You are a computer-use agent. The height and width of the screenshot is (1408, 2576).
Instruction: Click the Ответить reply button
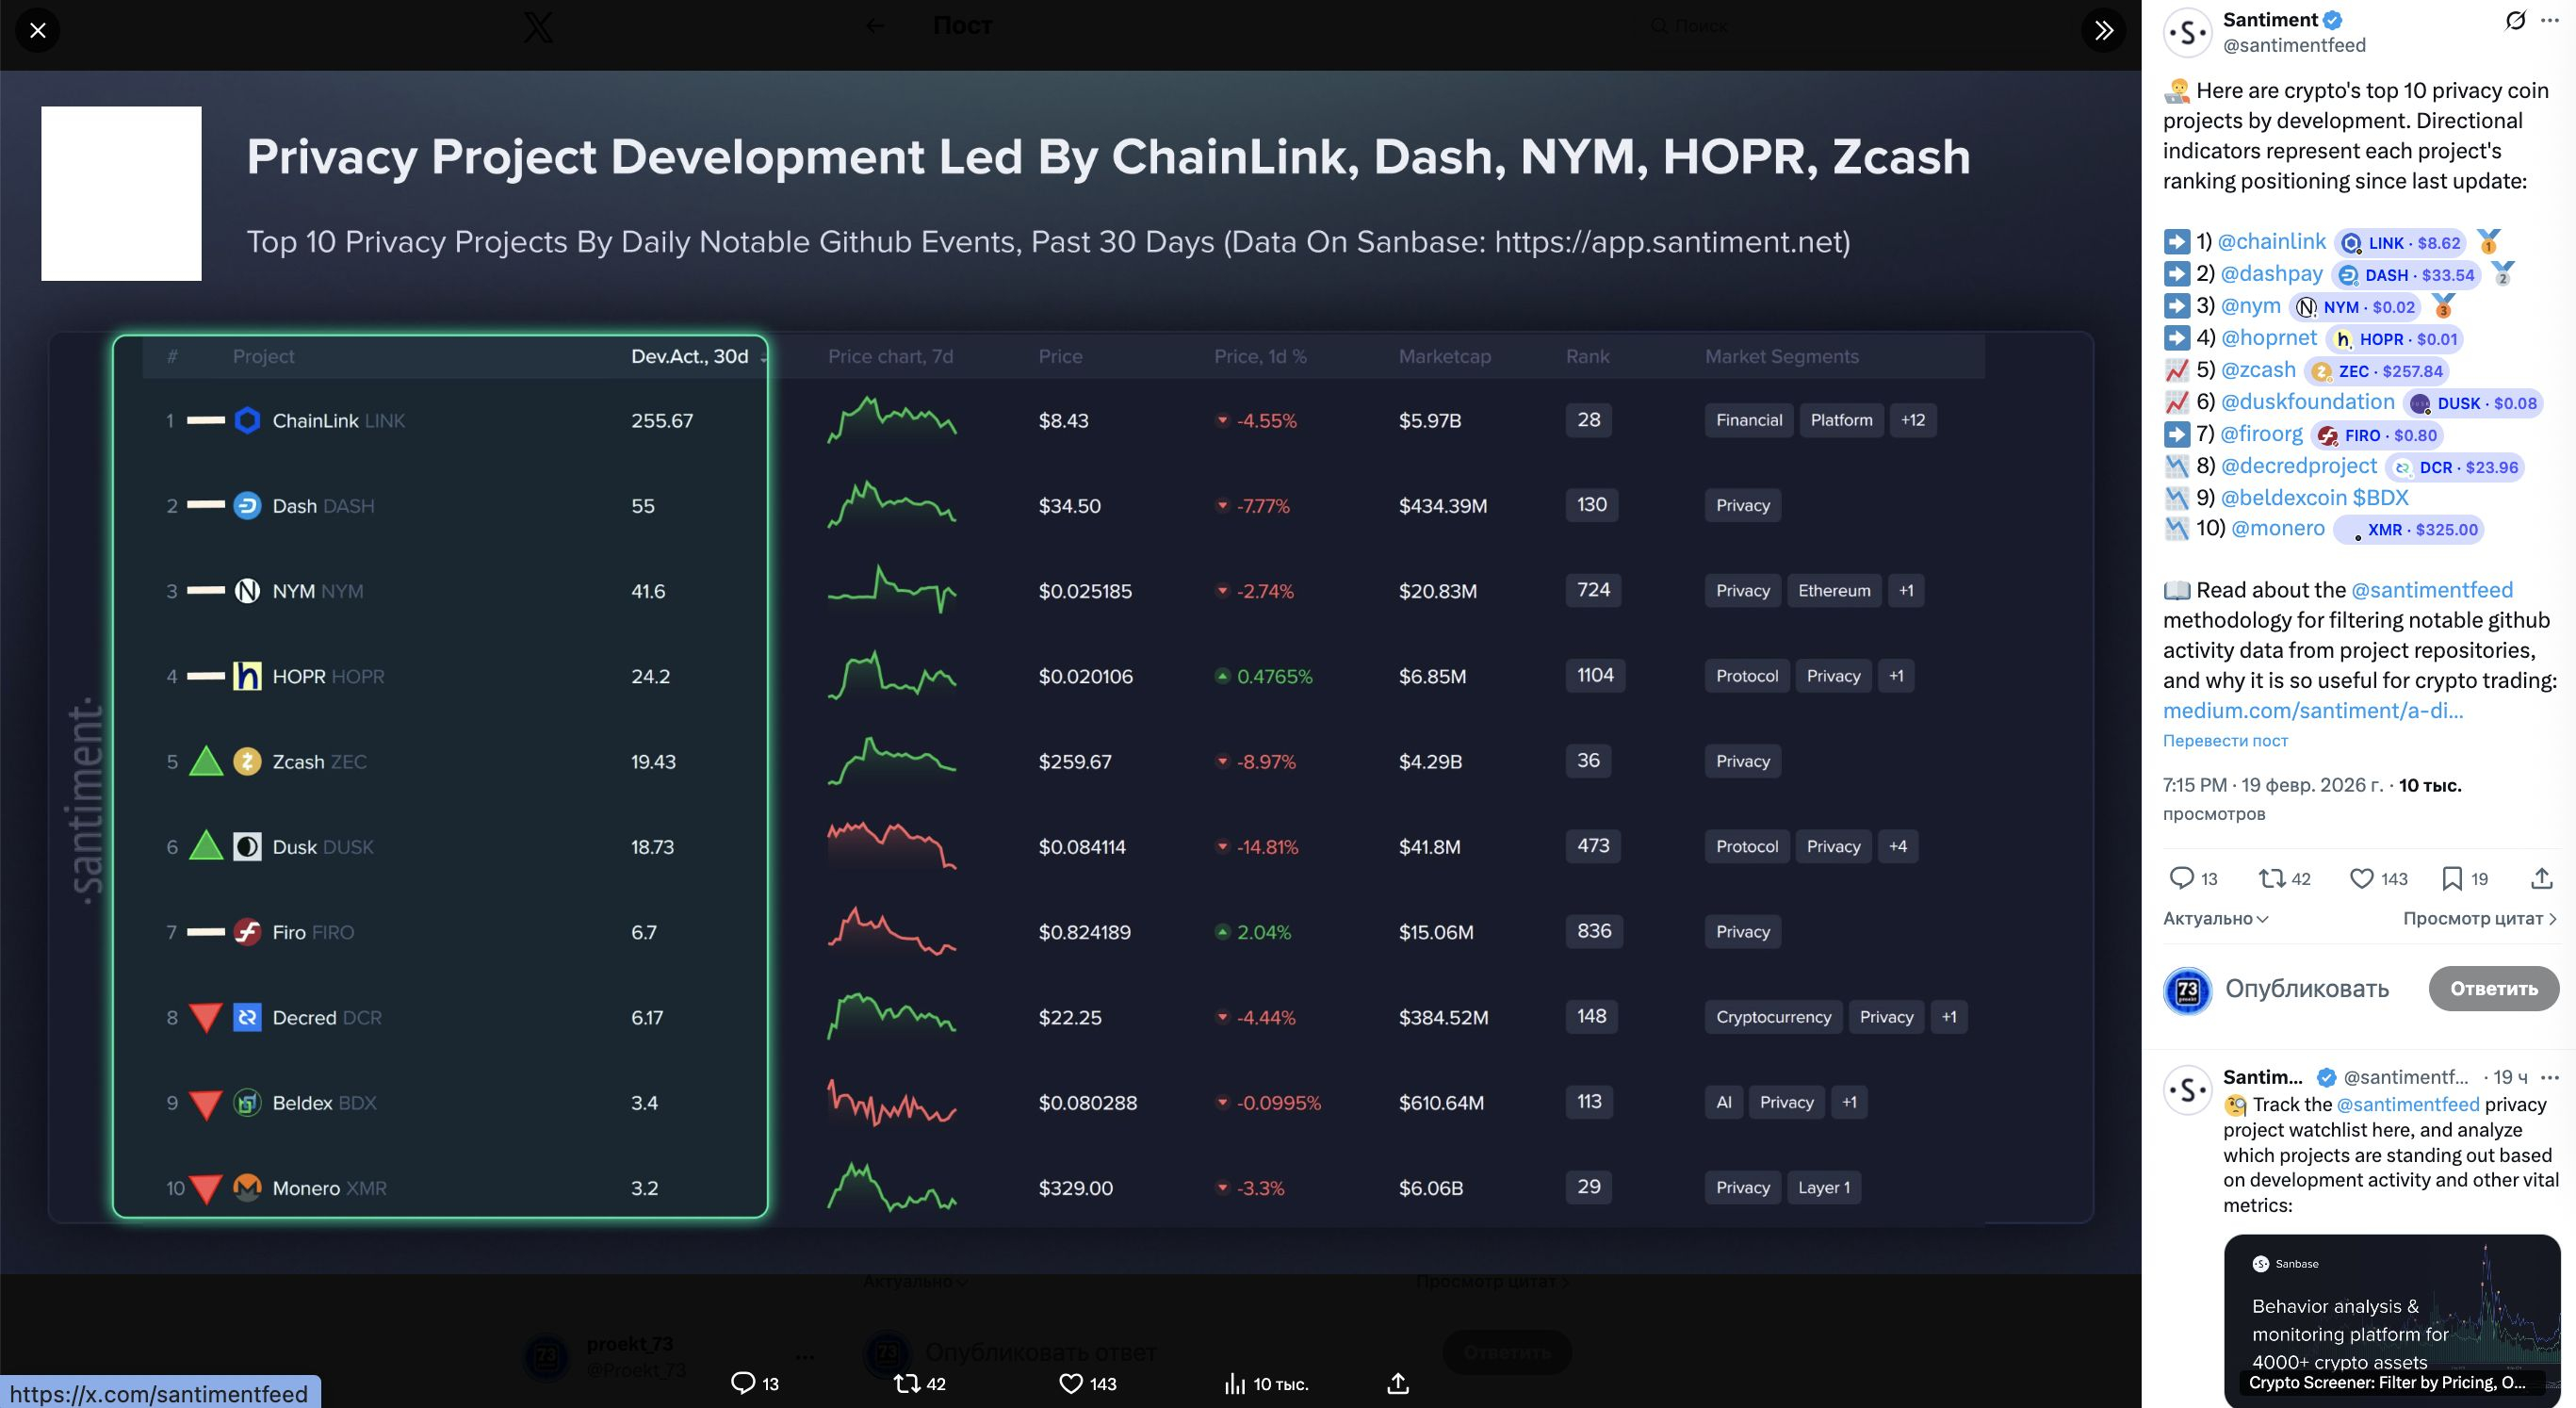(2493, 988)
